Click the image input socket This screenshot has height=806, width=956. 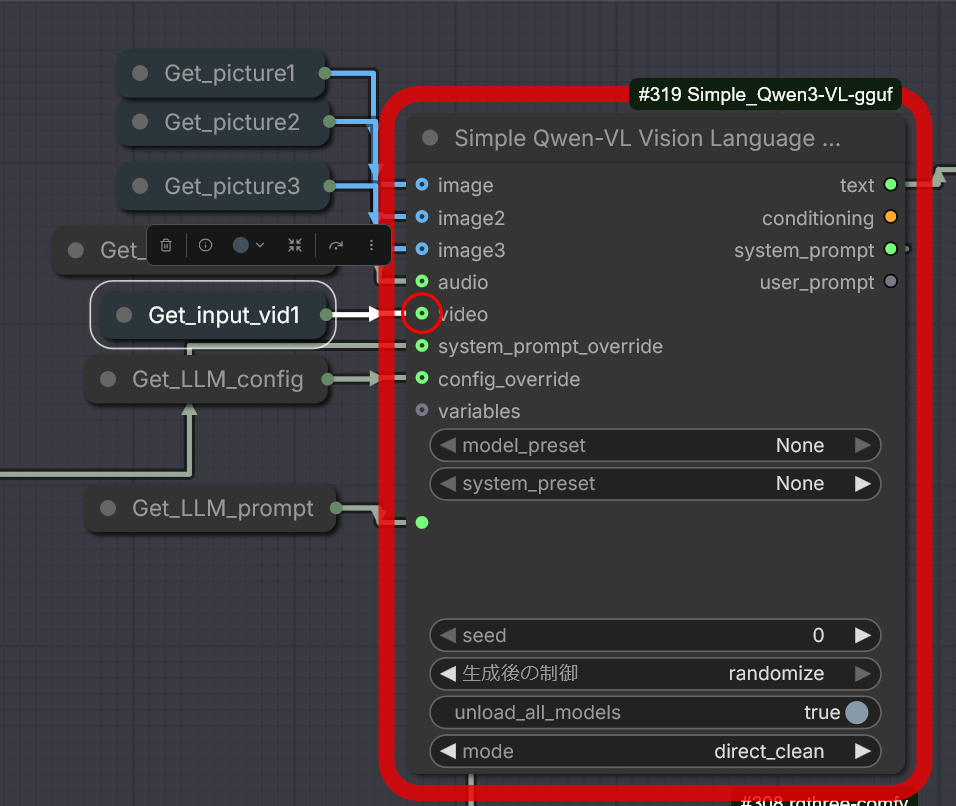pos(422,185)
